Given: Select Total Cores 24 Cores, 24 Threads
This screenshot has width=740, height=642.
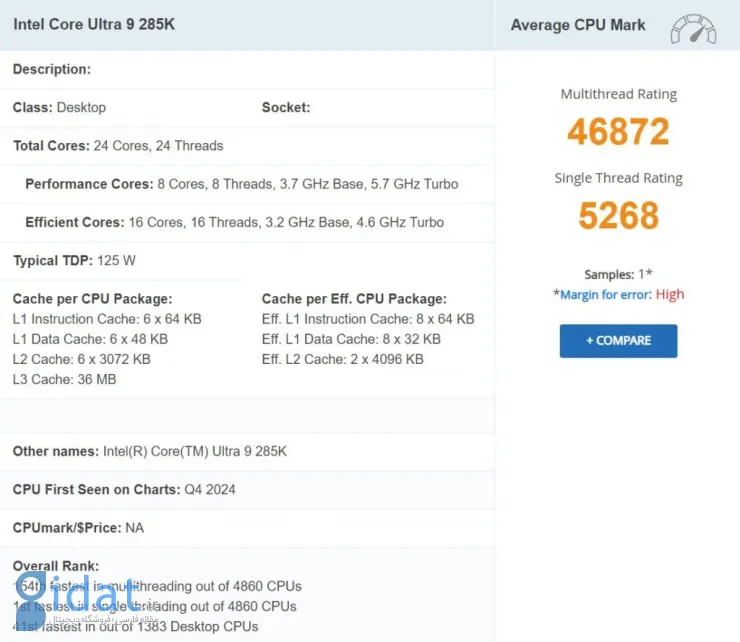Looking at the screenshot, I should click(118, 145).
